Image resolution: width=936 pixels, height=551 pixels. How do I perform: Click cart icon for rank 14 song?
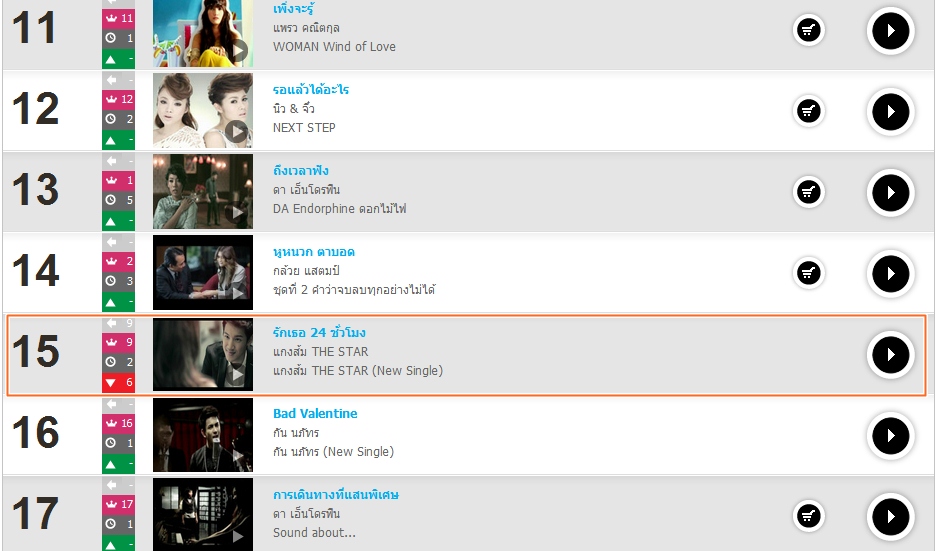808,273
